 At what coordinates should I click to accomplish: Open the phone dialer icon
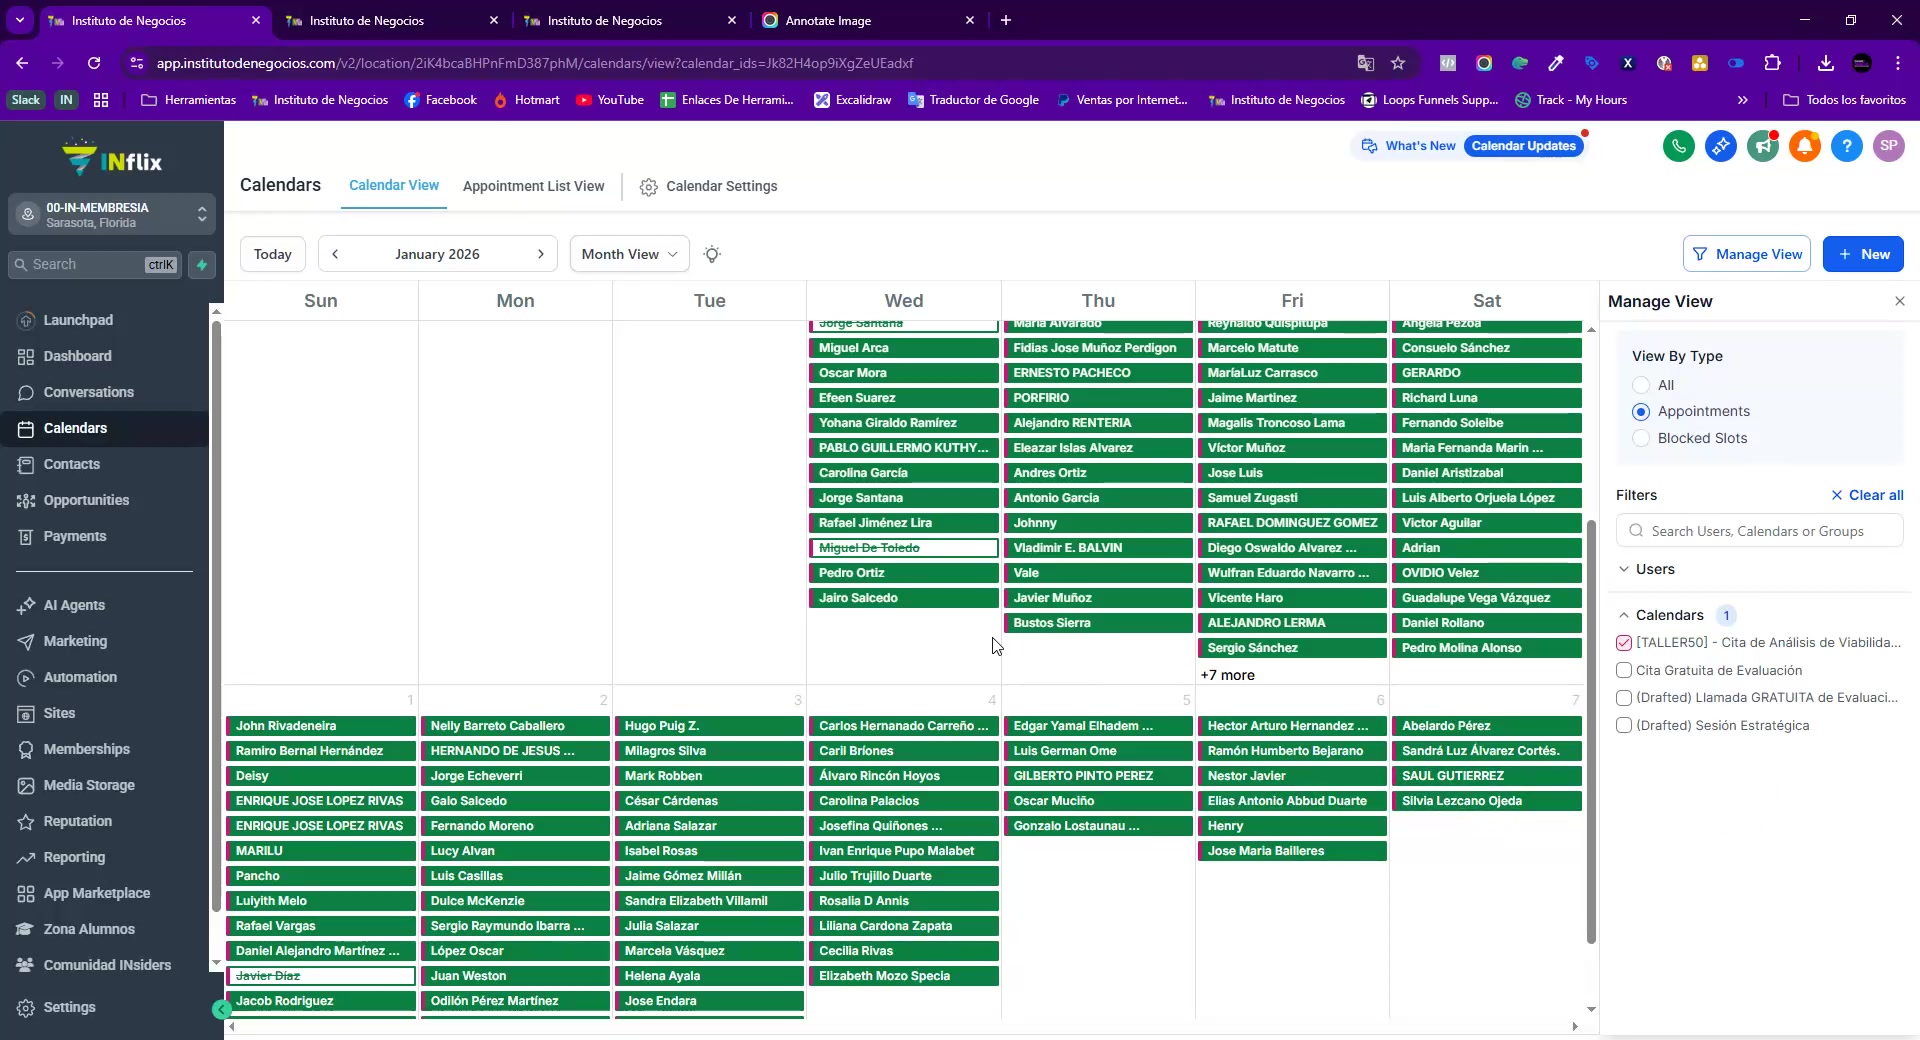[1679, 146]
